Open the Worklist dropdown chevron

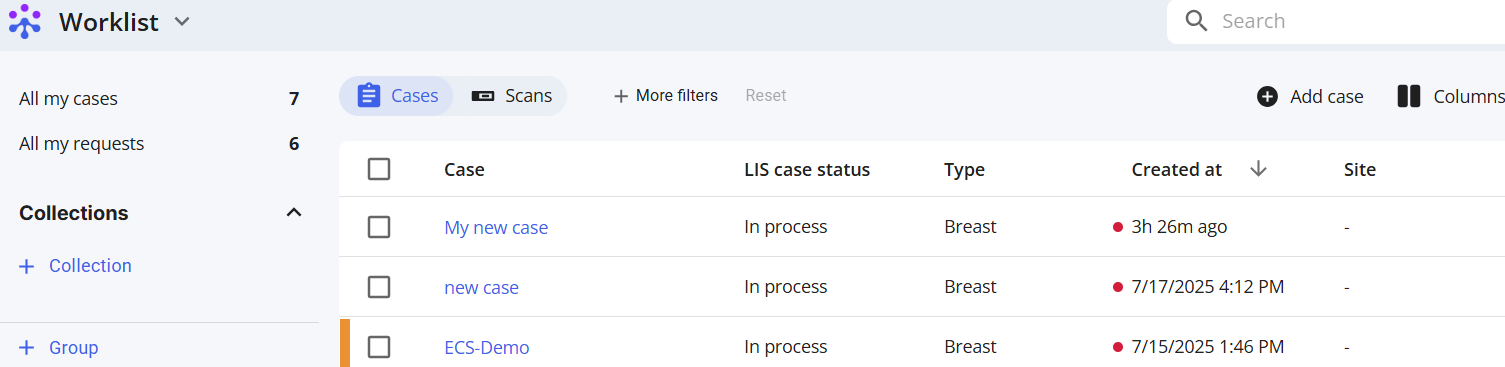[182, 21]
